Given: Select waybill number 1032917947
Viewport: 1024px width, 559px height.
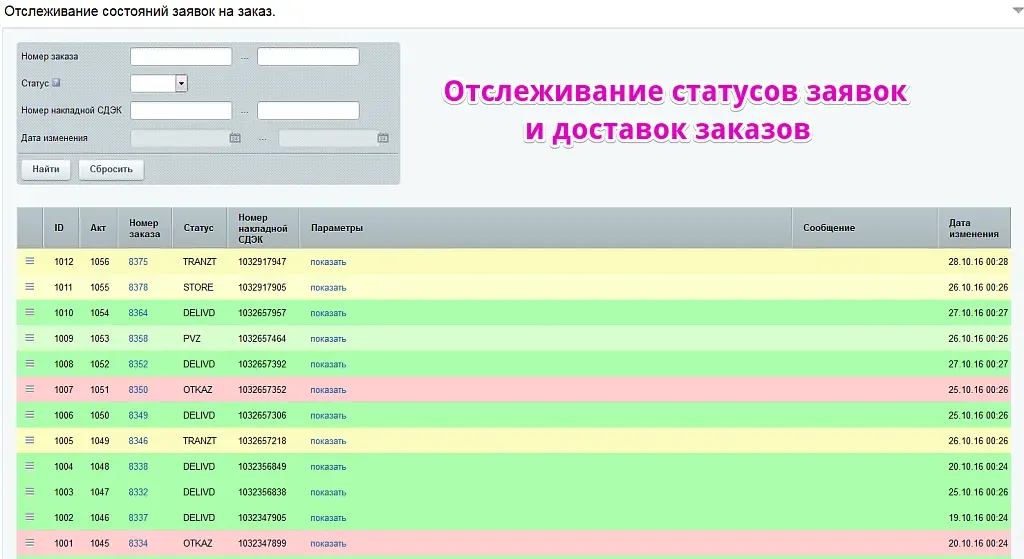Looking at the screenshot, I should (262, 262).
